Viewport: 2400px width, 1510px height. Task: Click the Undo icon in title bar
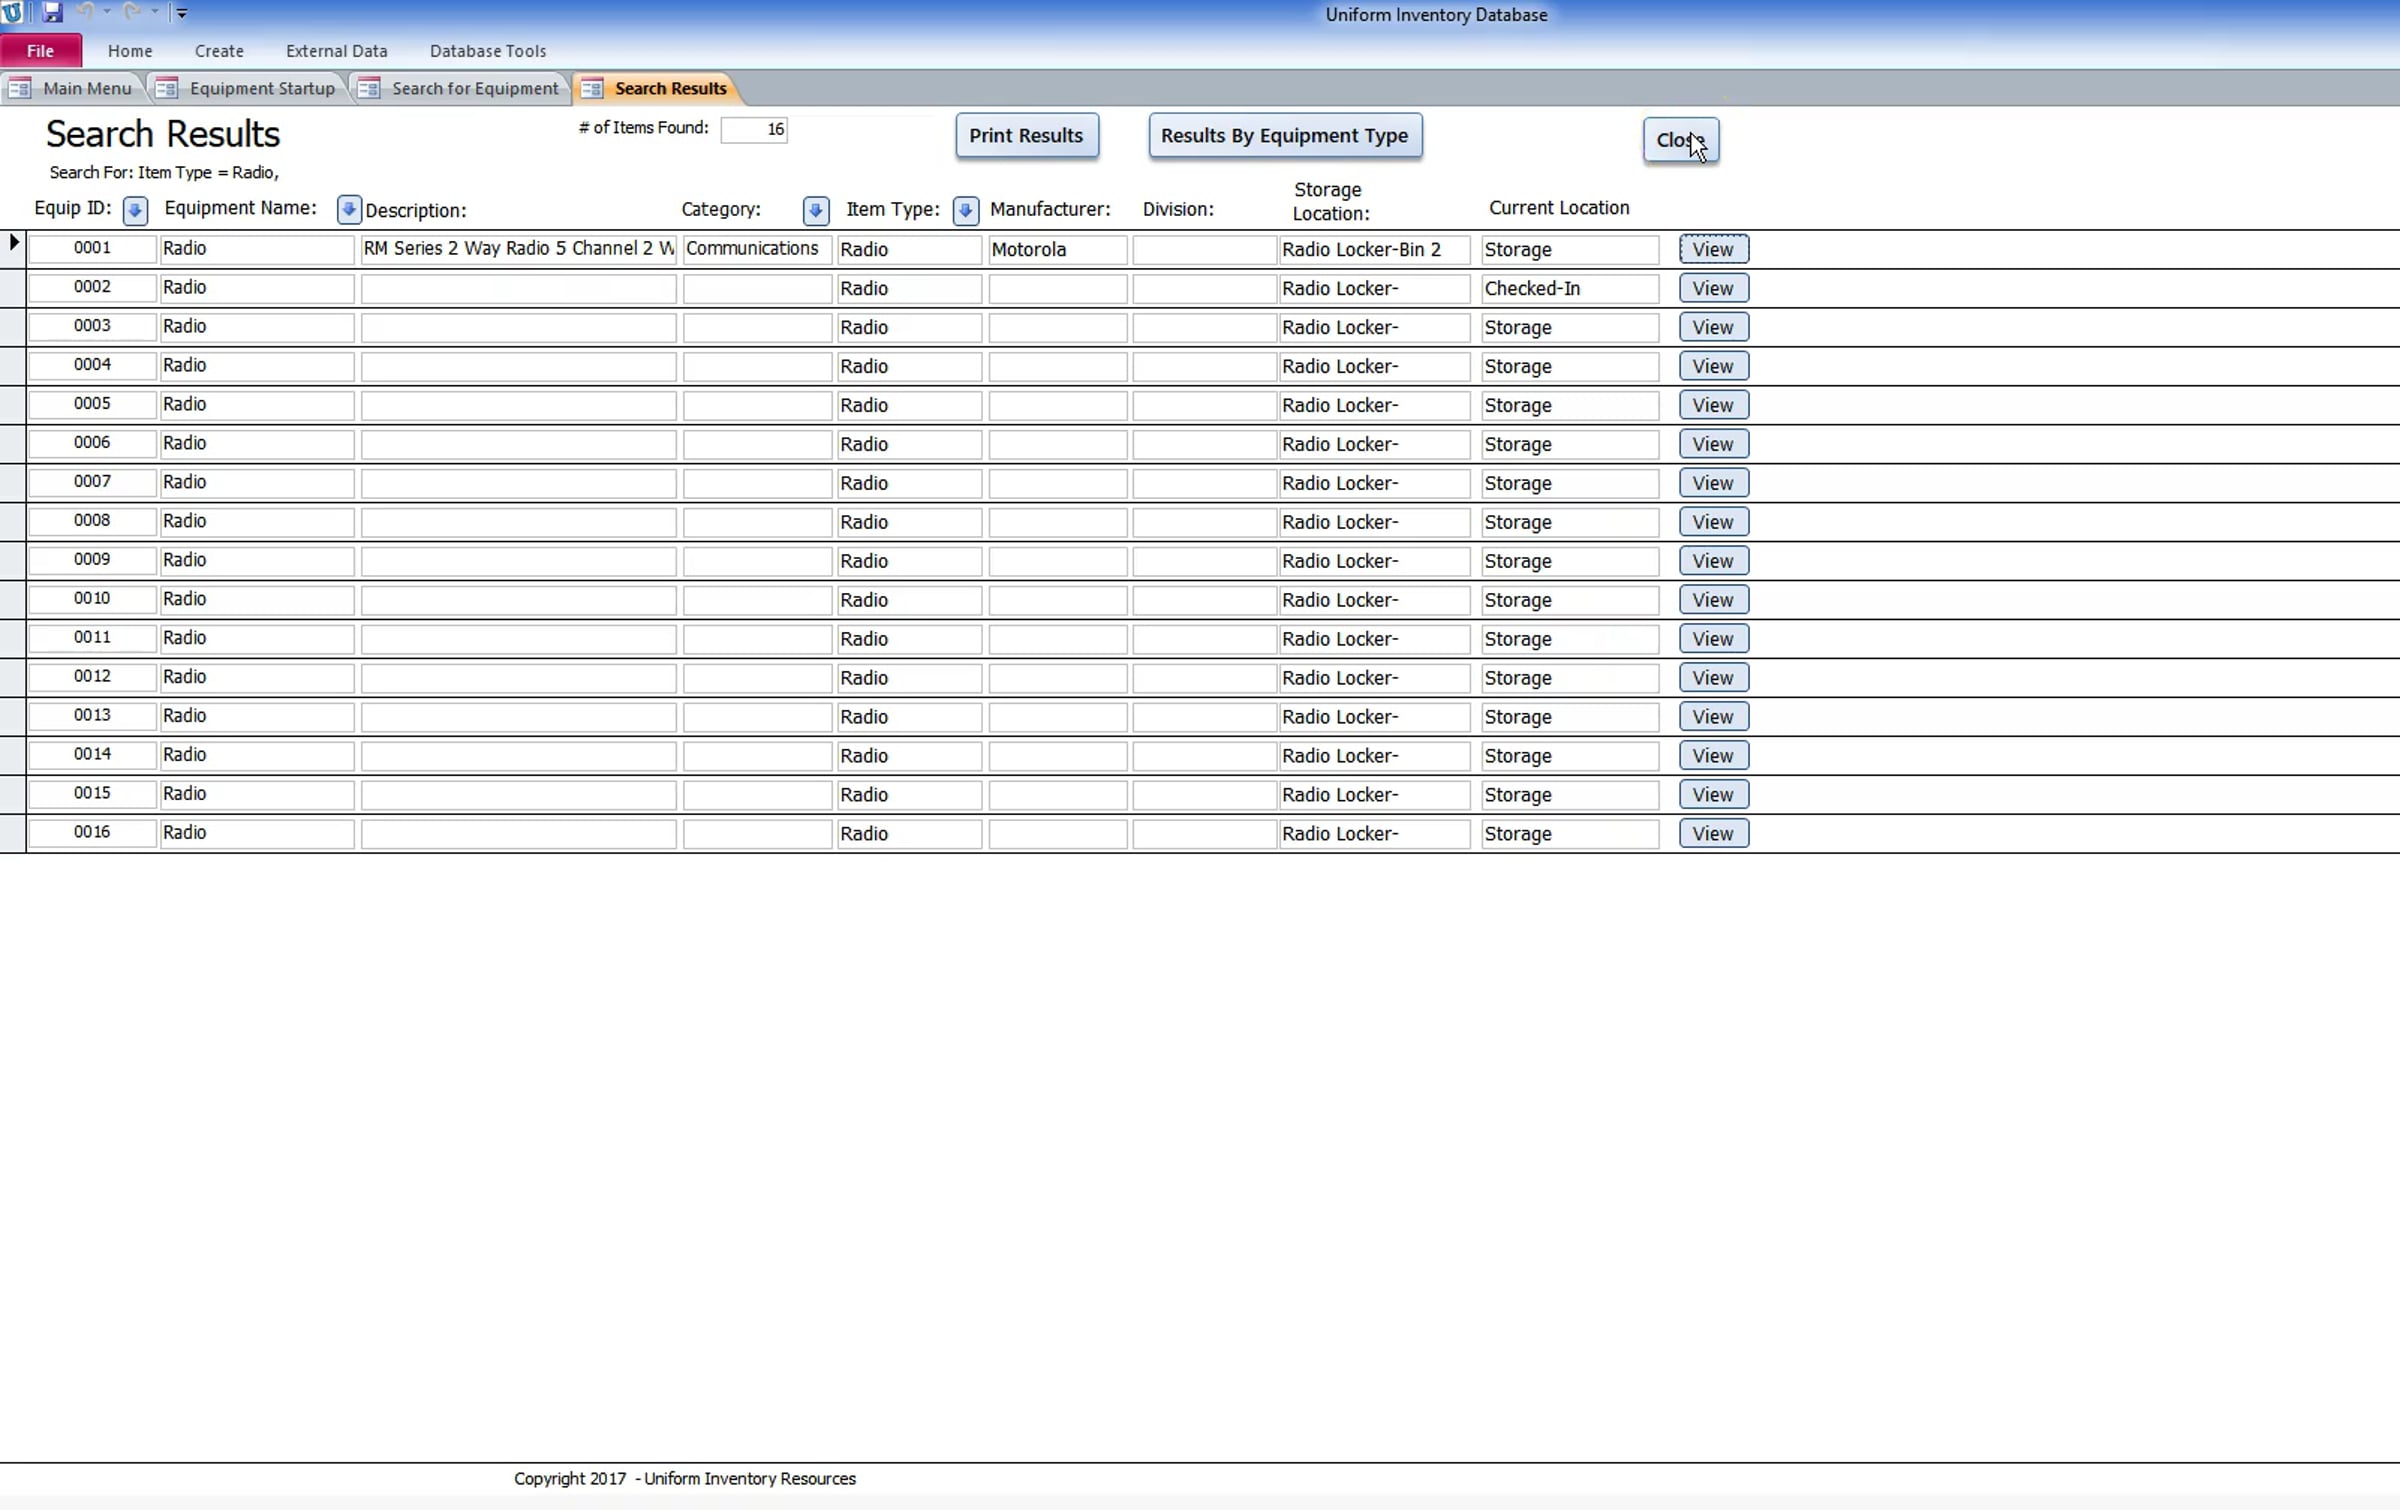point(85,12)
